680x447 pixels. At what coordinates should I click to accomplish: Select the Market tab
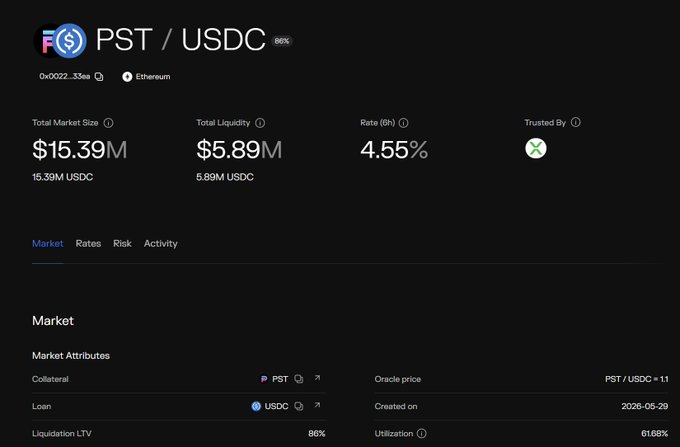(x=48, y=244)
